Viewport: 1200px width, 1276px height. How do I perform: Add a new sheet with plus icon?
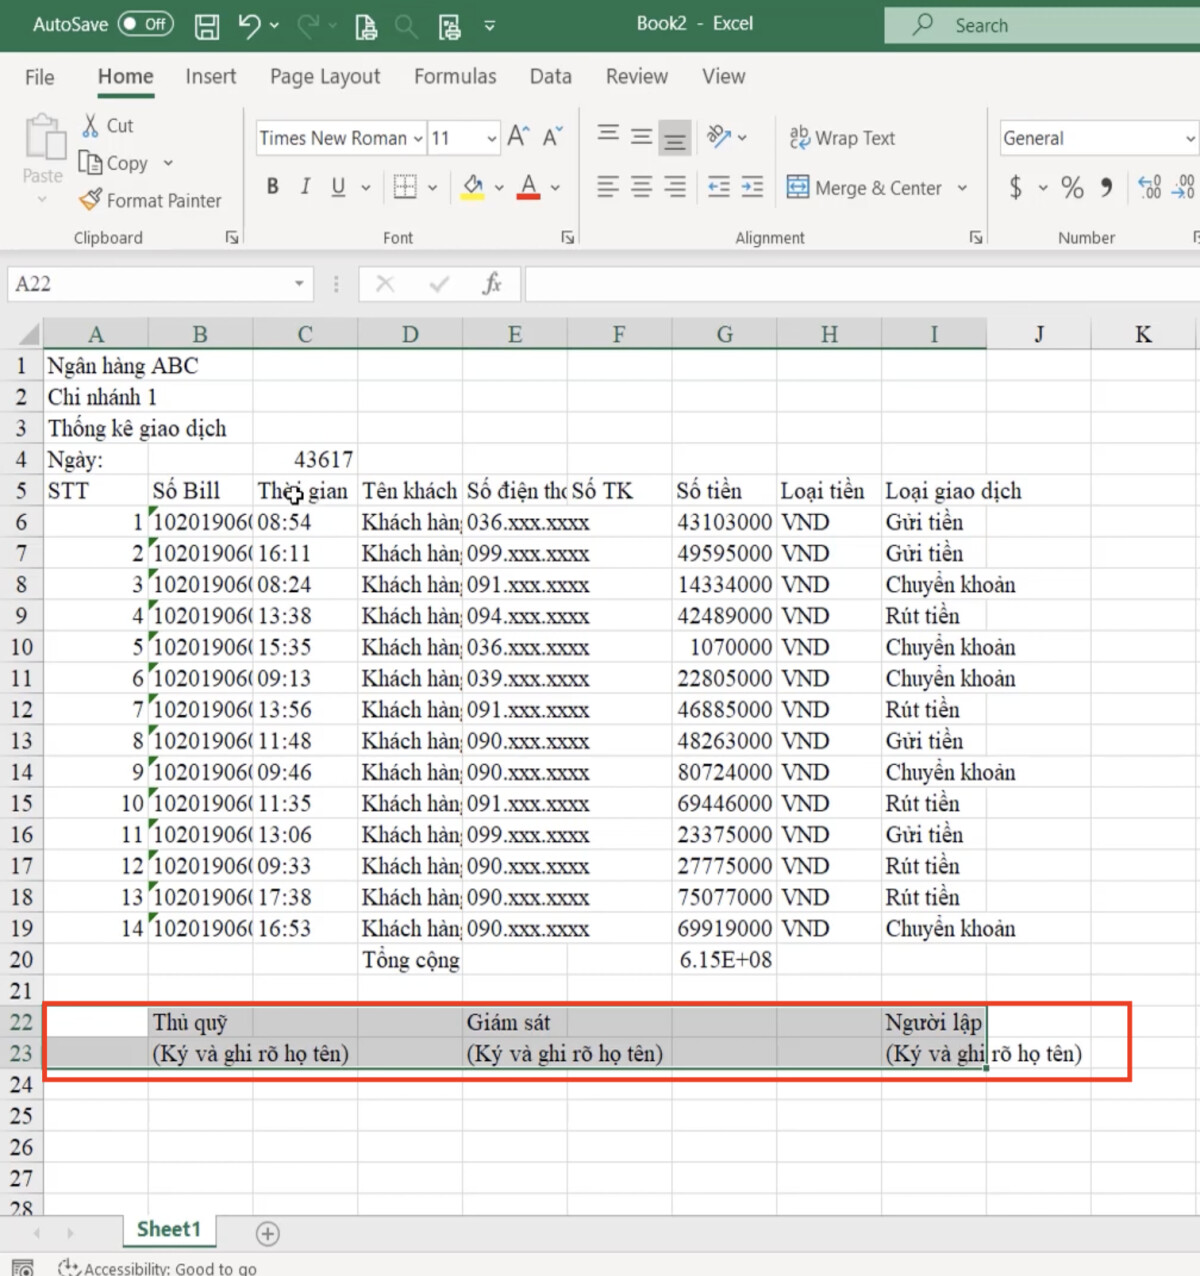pos(268,1234)
